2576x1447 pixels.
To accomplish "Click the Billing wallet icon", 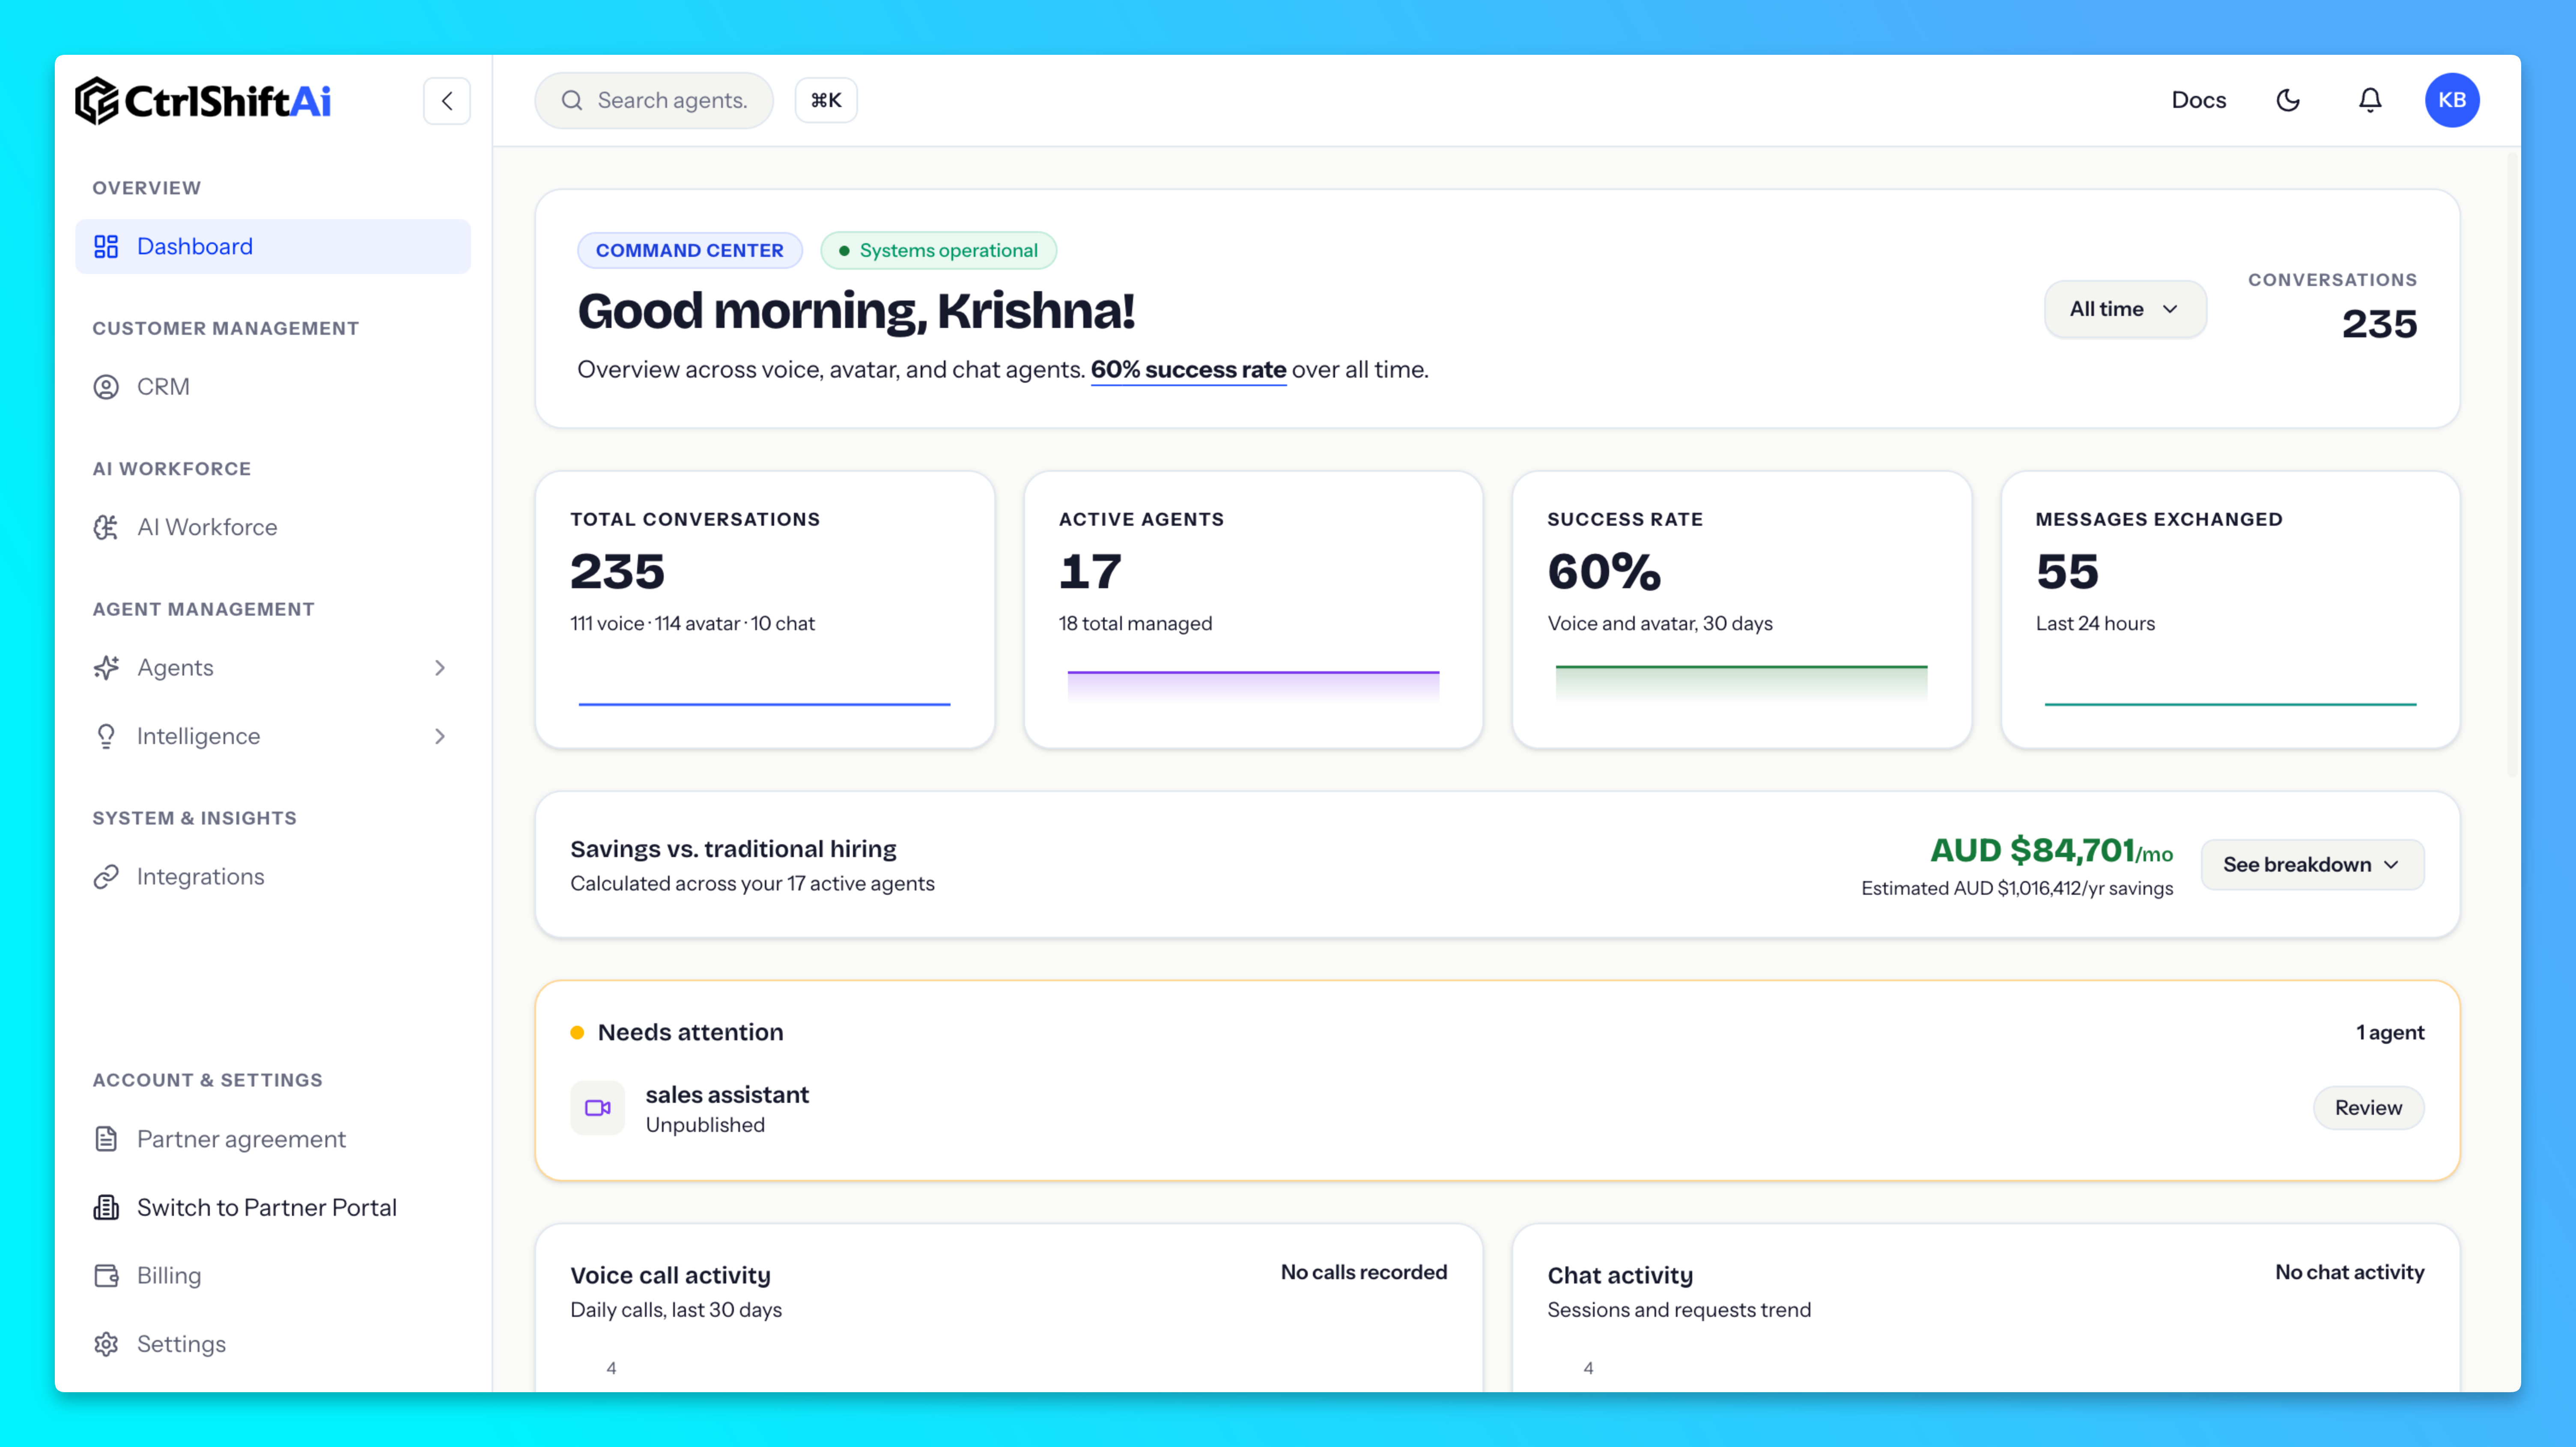I will pyautogui.click(x=106, y=1276).
